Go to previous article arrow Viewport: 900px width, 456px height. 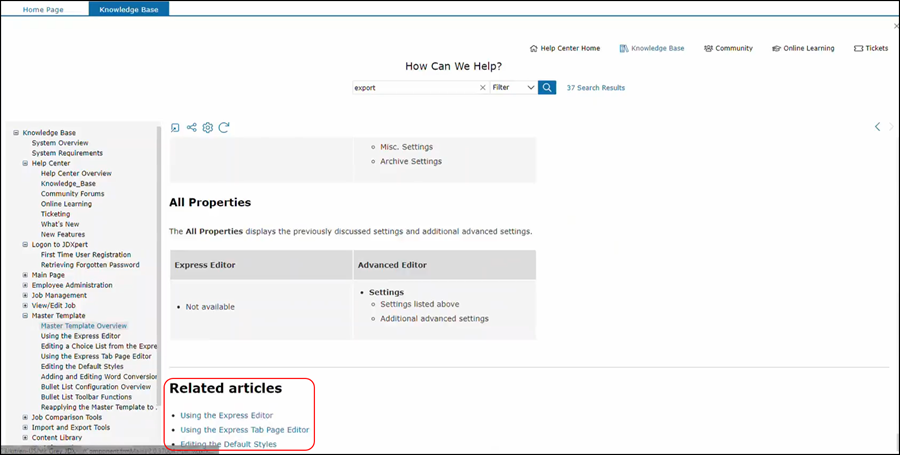click(x=877, y=127)
